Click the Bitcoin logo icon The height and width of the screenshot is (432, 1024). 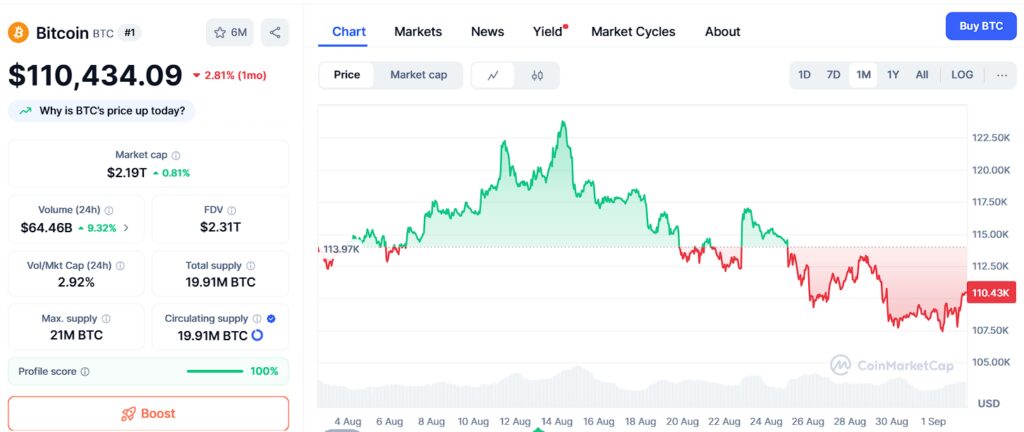[18, 33]
